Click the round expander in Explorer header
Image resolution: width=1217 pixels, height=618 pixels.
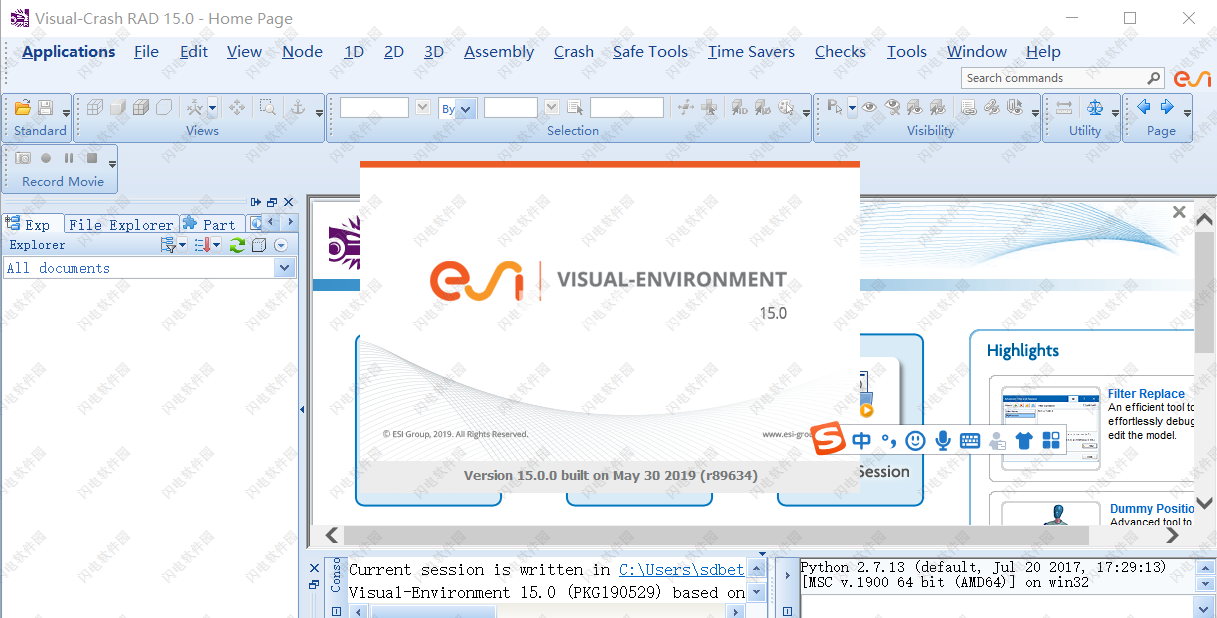281,245
